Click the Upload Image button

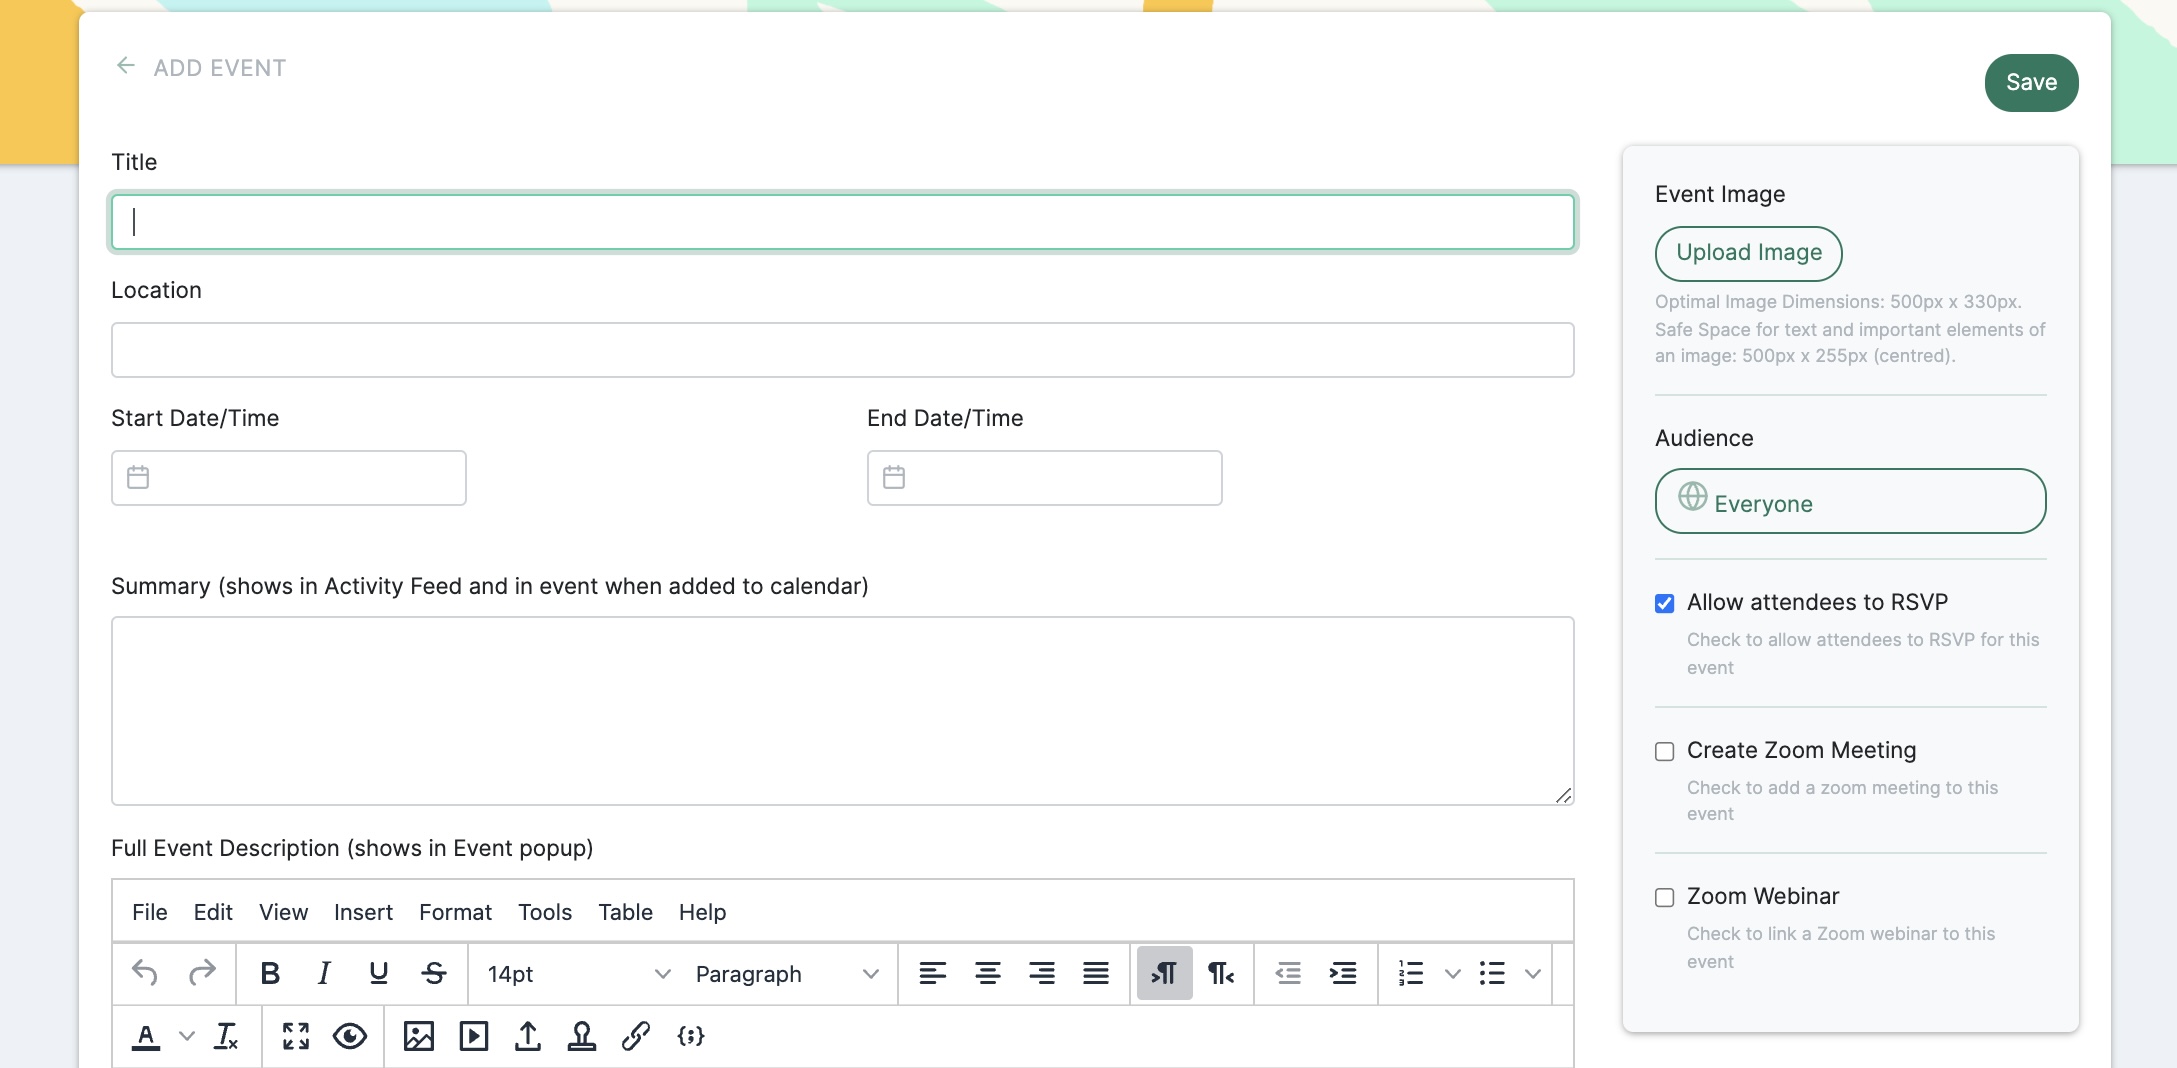tap(1749, 253)
